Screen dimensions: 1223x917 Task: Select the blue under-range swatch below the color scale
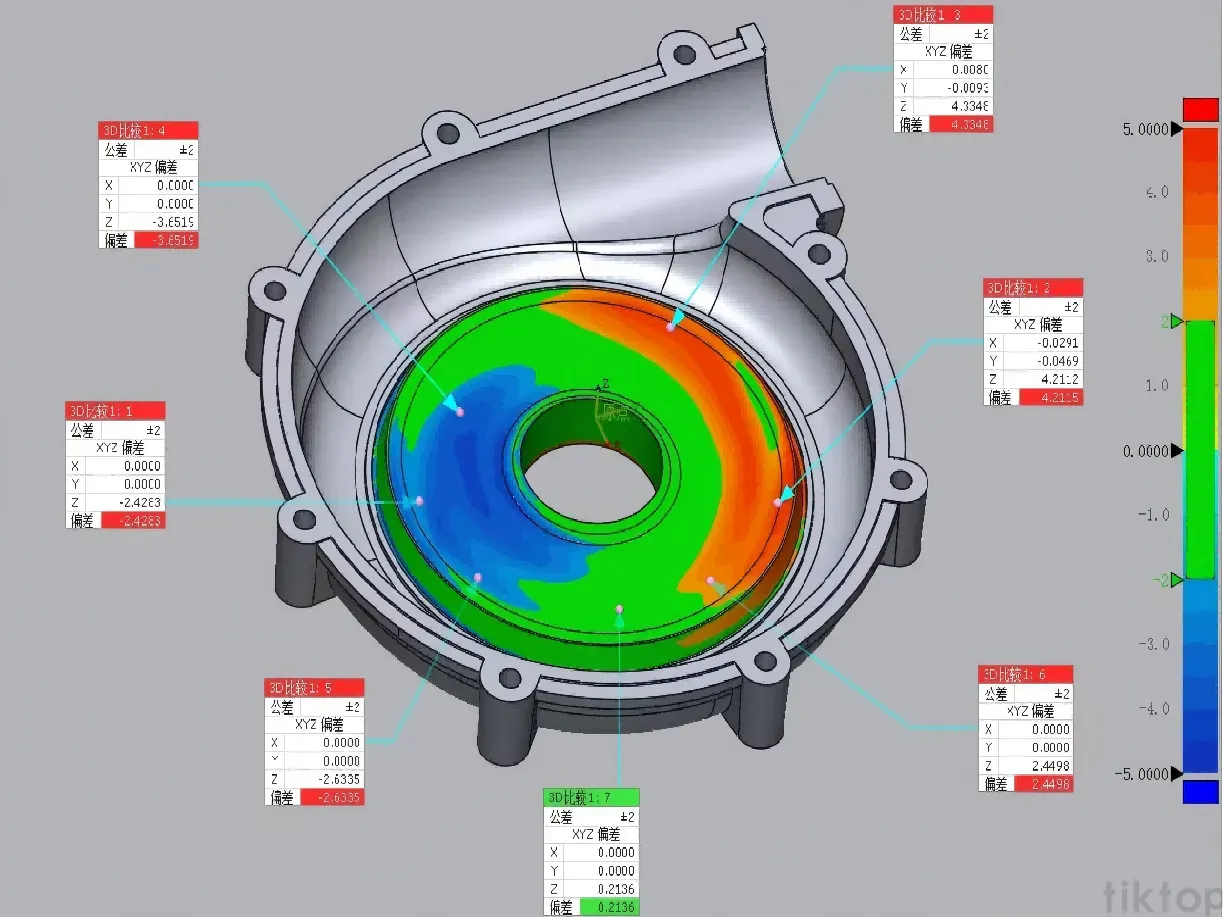1200,792
